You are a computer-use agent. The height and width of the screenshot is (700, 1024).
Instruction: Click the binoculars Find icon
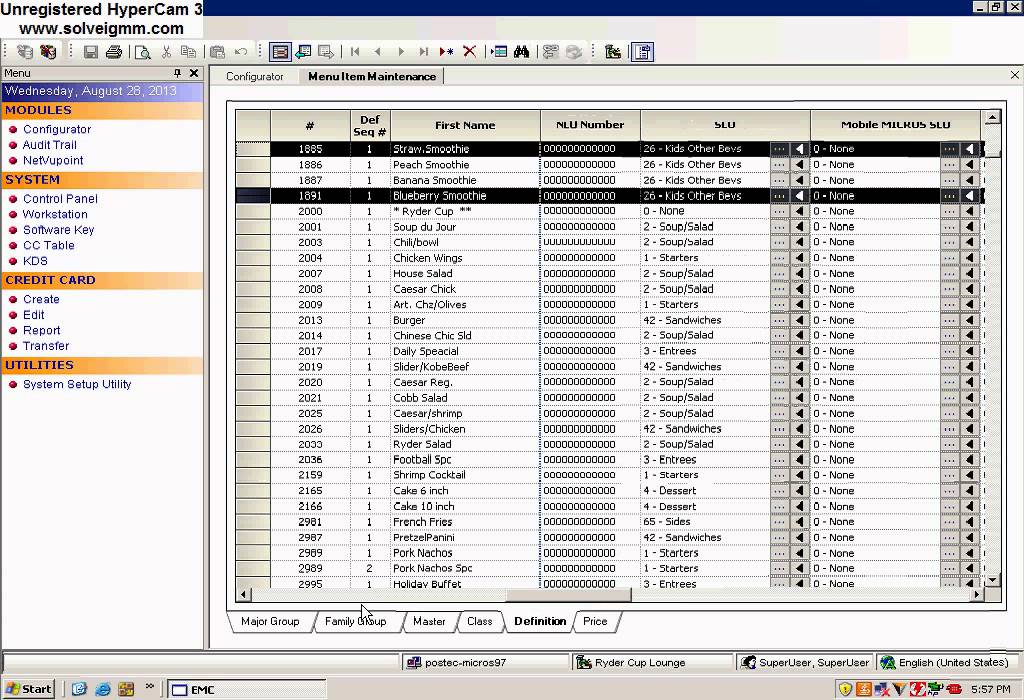tap(521, 52)
